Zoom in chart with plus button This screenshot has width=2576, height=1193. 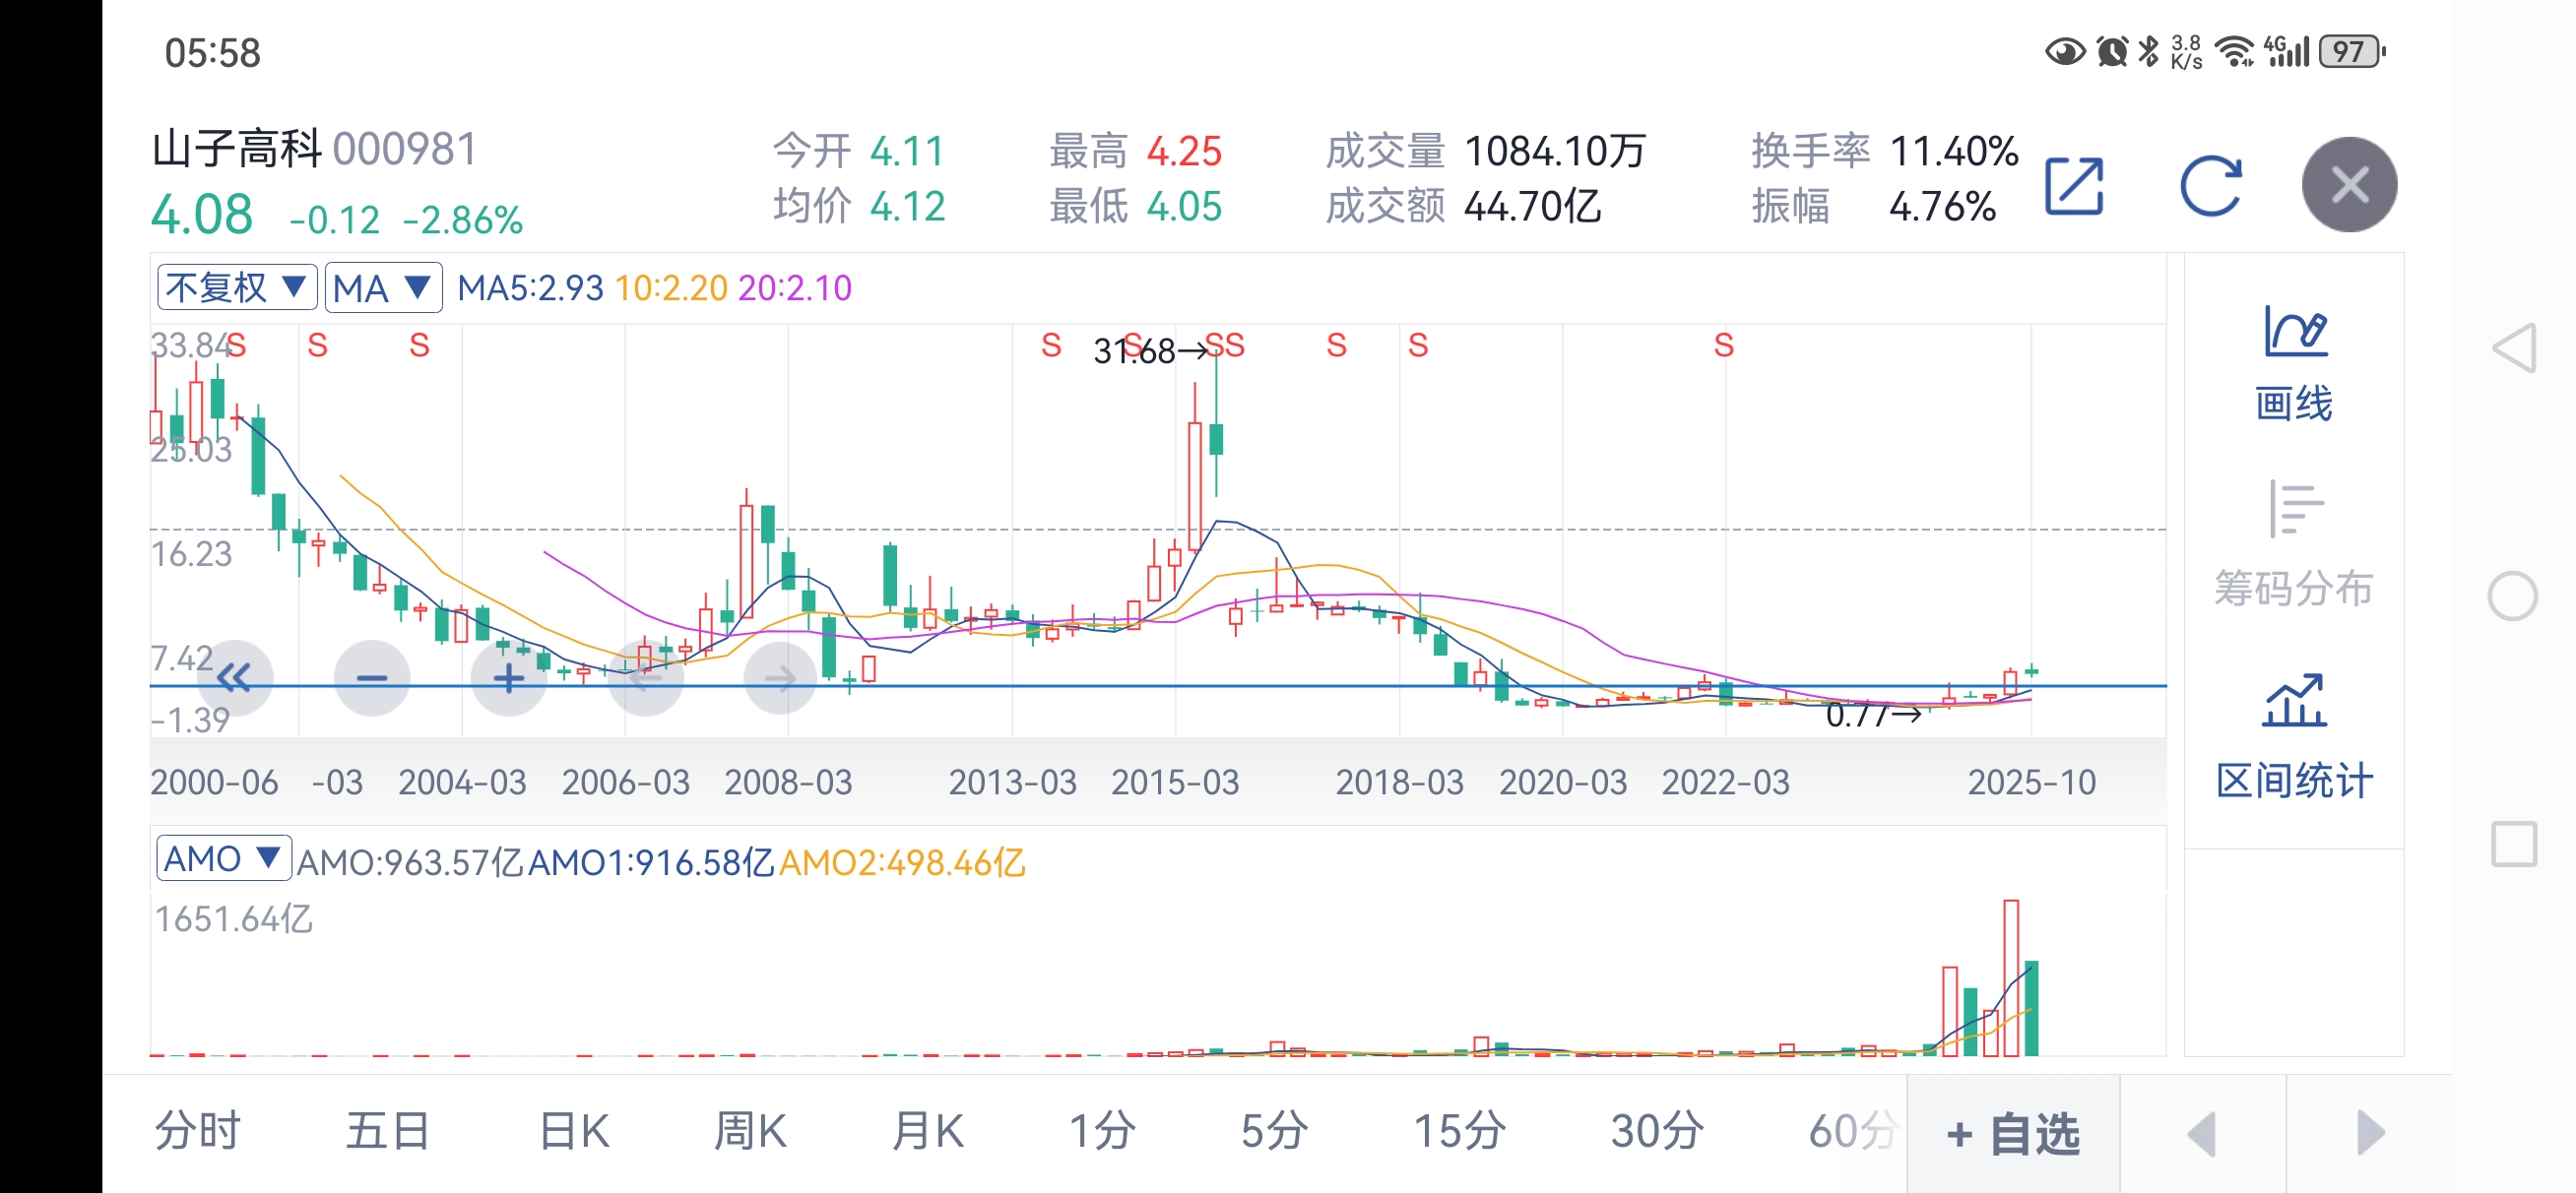[508, 679]
